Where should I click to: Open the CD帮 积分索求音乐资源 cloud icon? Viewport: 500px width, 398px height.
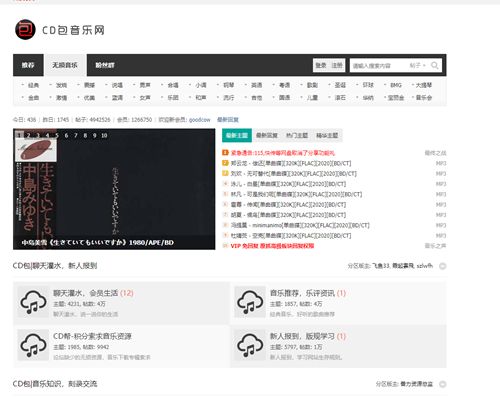click(x=33, y=345)
